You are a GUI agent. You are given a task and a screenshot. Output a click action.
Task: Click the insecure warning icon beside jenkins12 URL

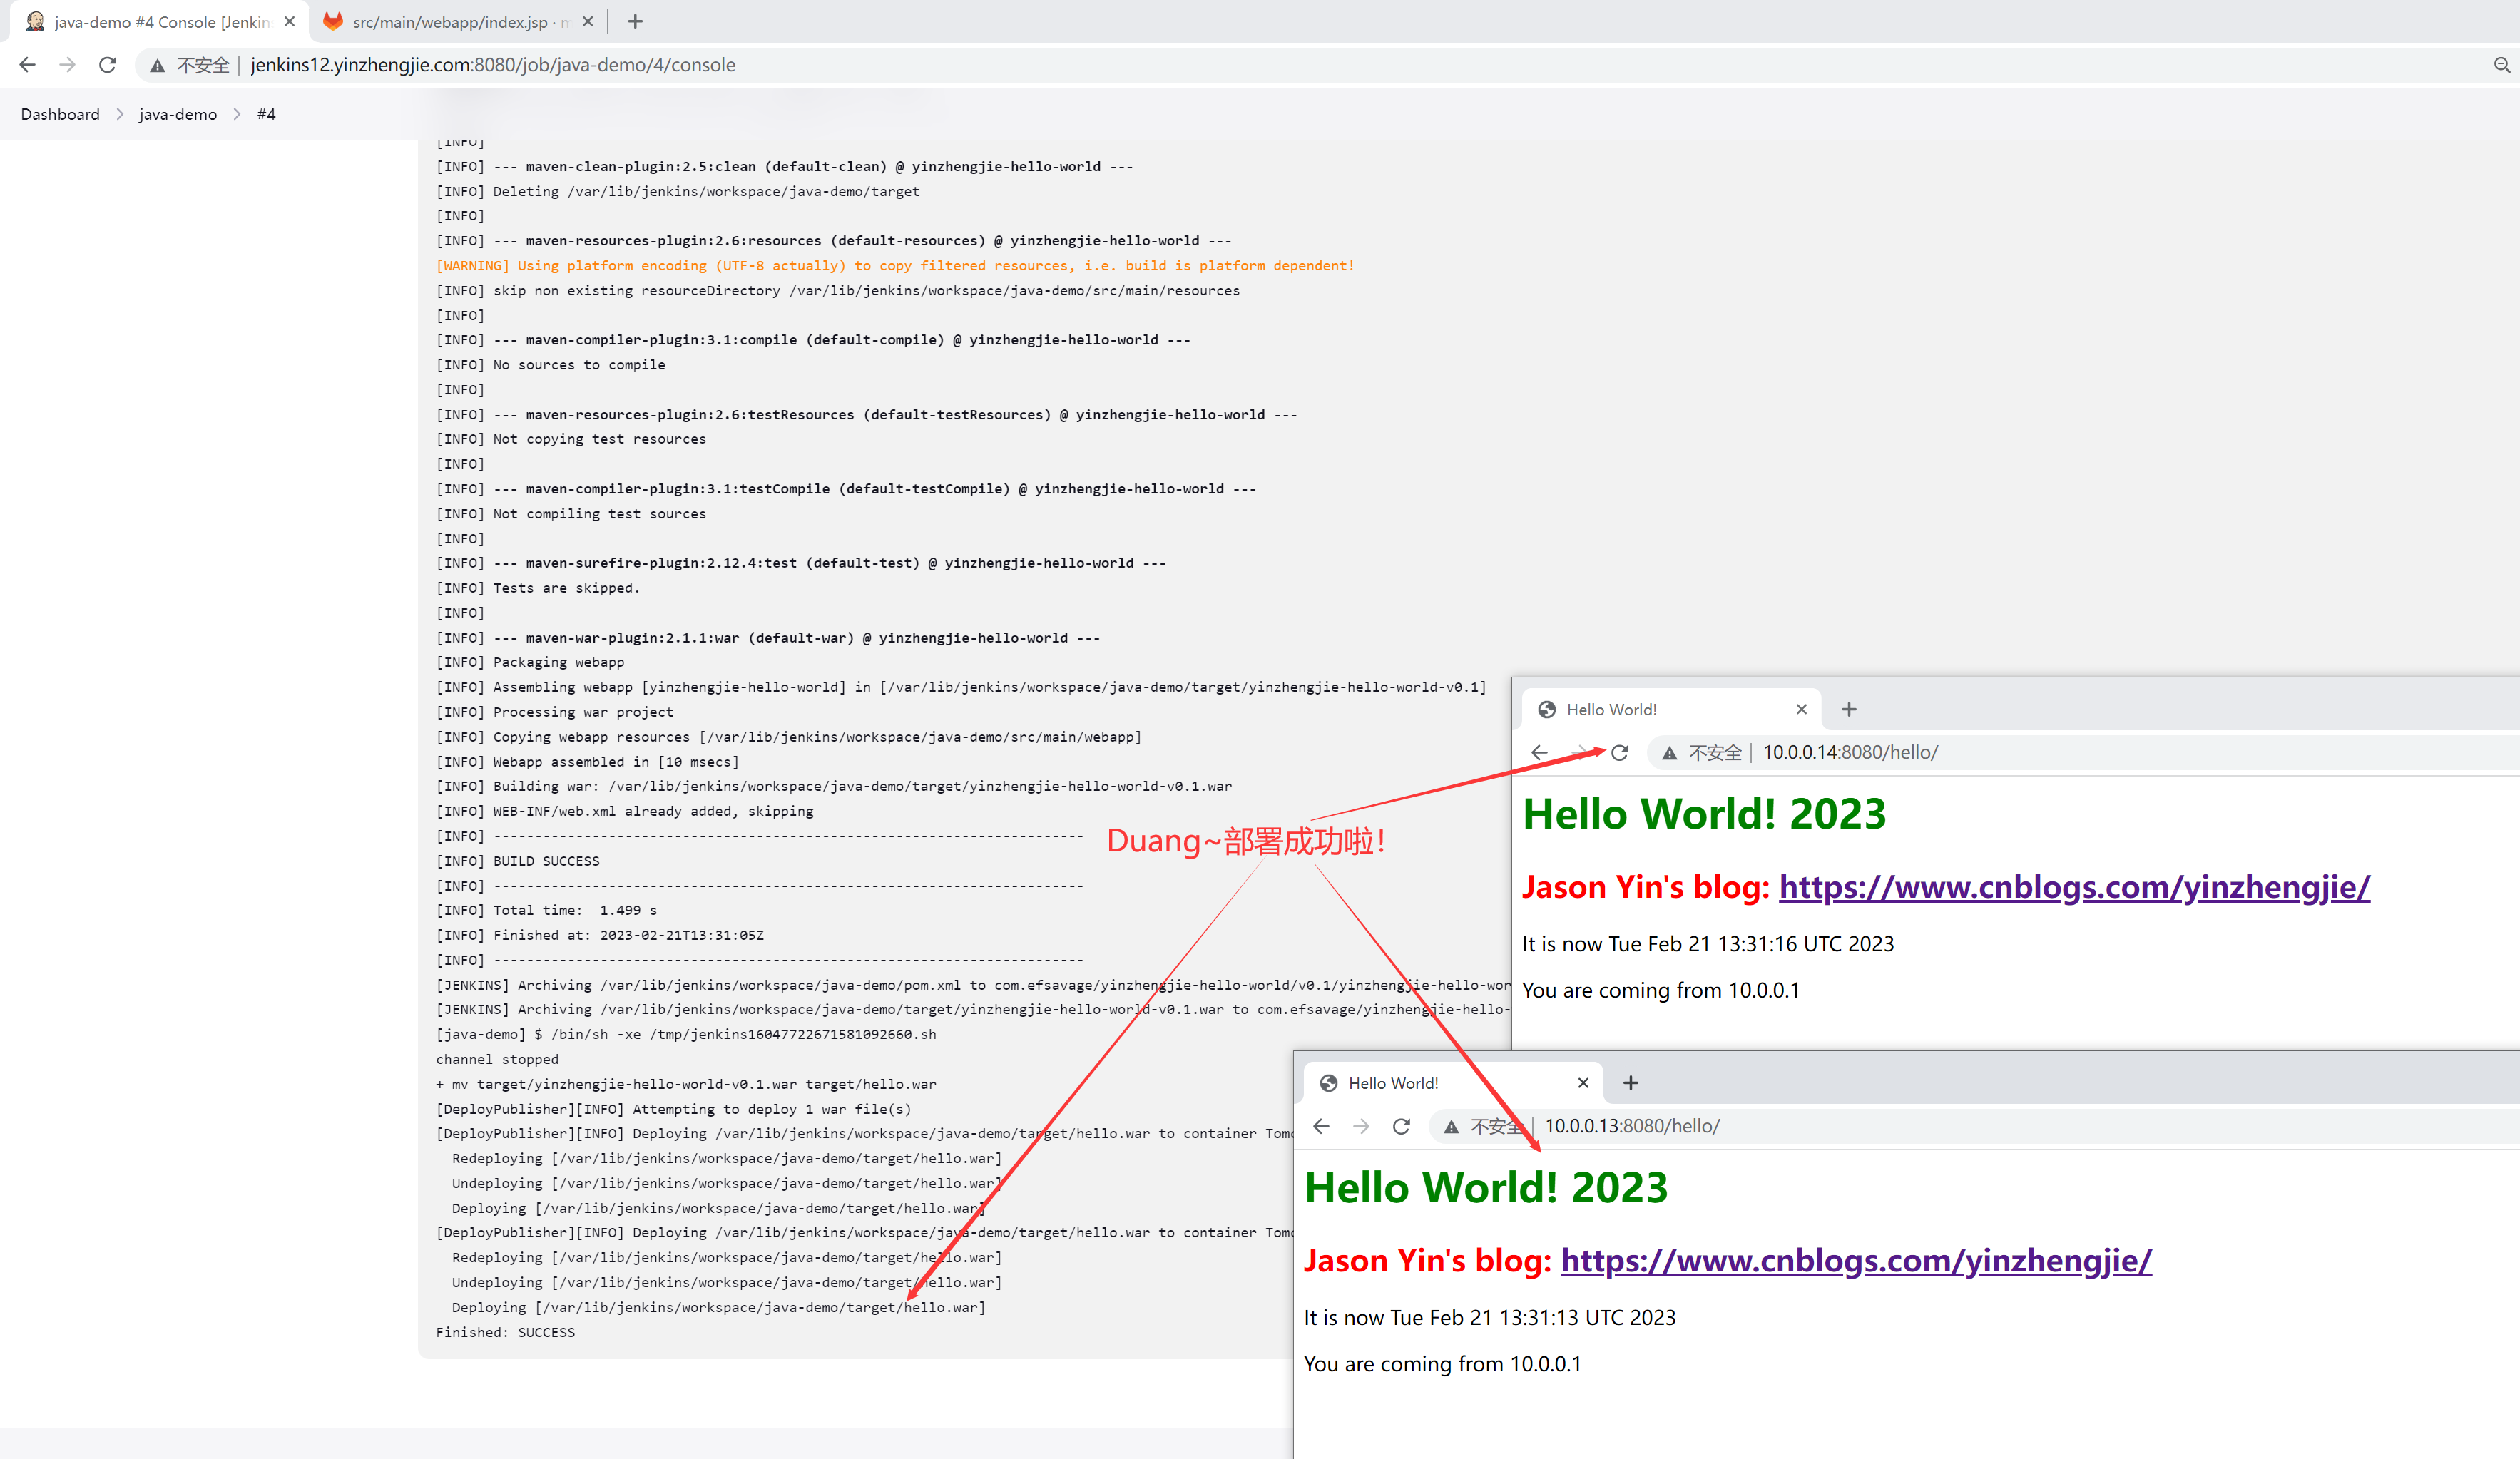click(157, 66)
